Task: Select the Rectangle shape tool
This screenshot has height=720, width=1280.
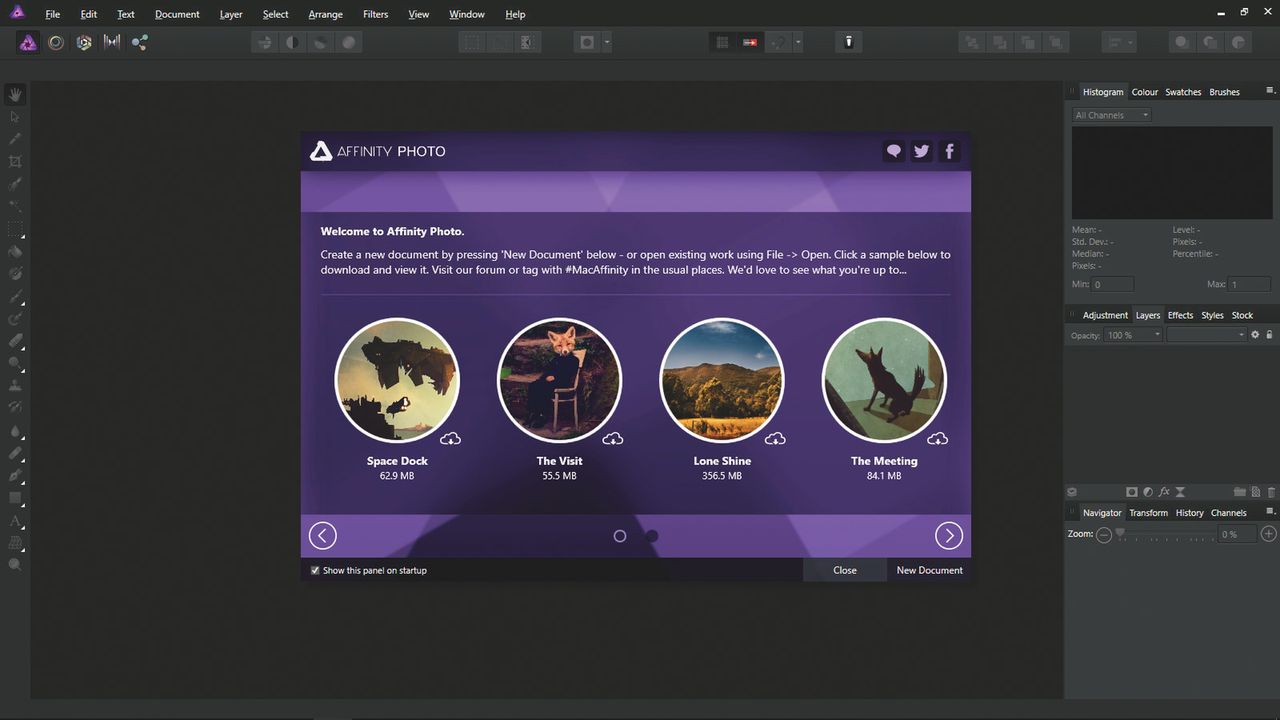Action: [15, 497]
